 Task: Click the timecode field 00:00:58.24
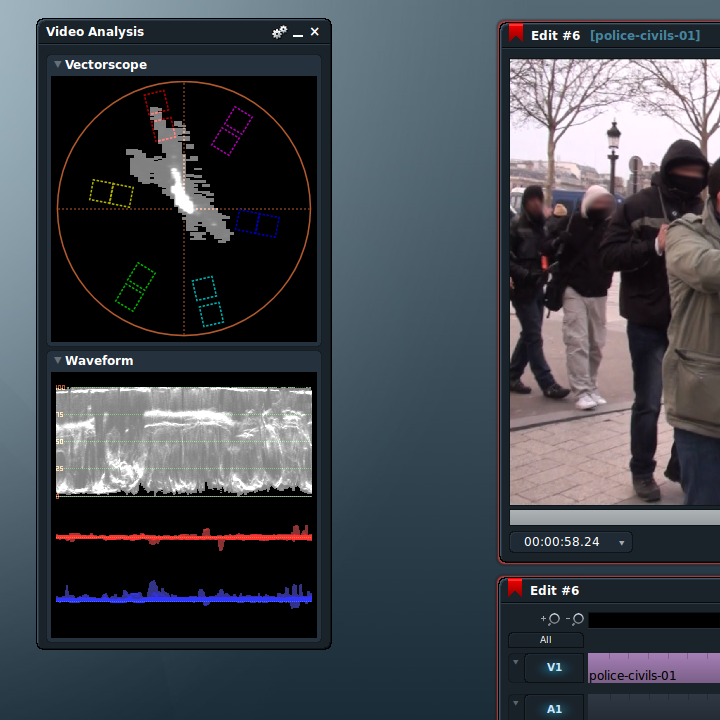point(562,542)
